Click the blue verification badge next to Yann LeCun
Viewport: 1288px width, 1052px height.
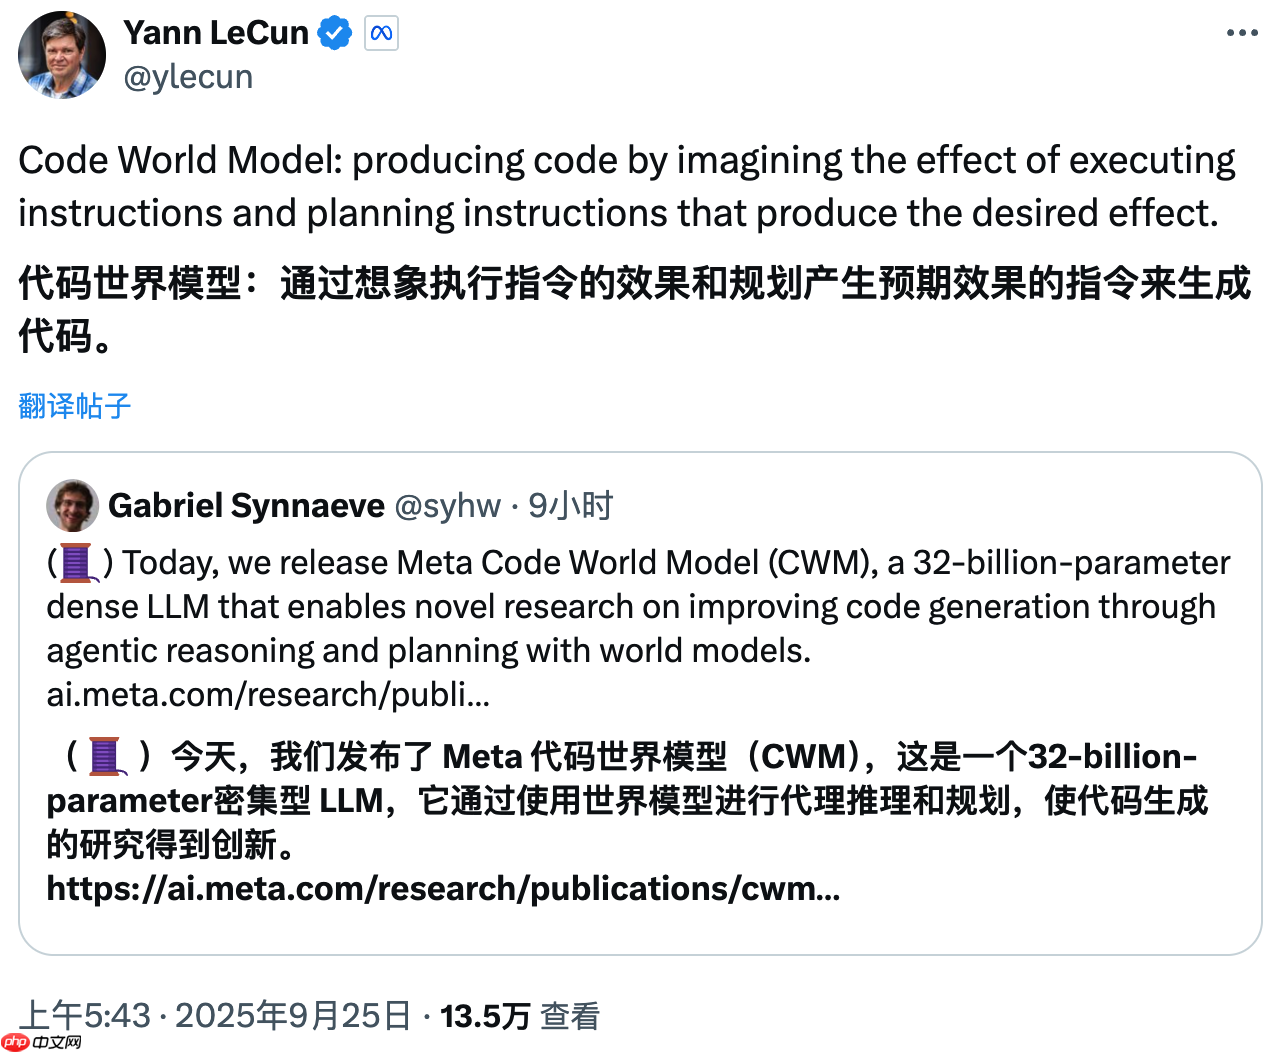click(x=335, y=32)
